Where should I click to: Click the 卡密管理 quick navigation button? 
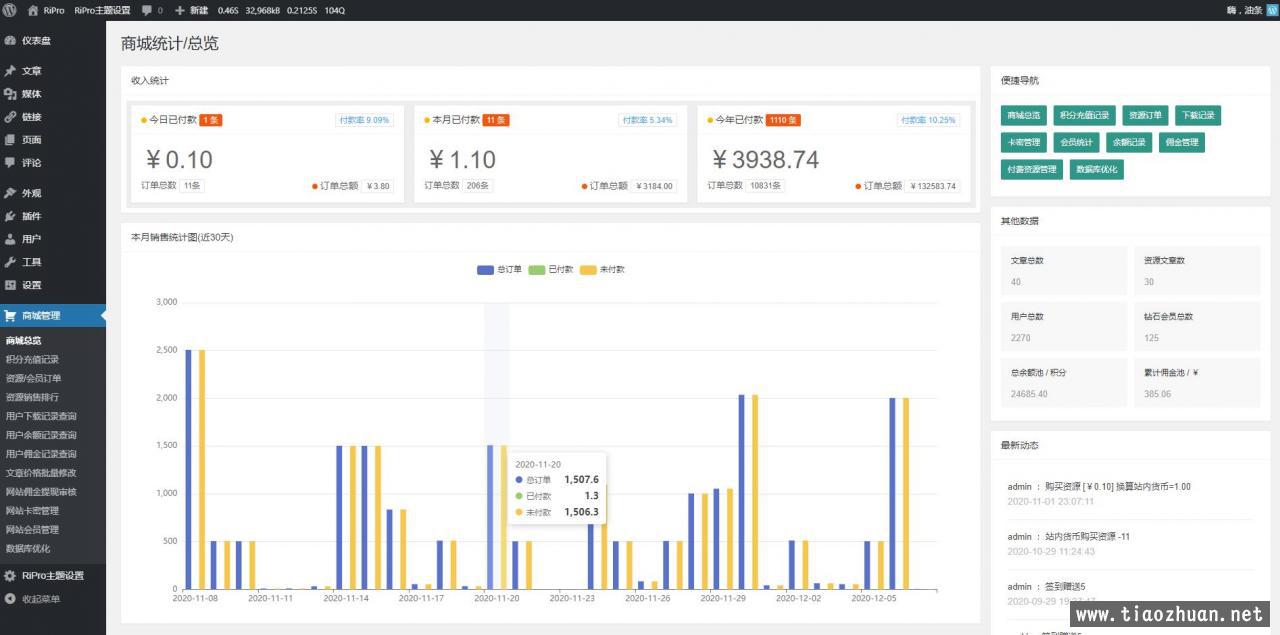click(x=1024, y=142)
